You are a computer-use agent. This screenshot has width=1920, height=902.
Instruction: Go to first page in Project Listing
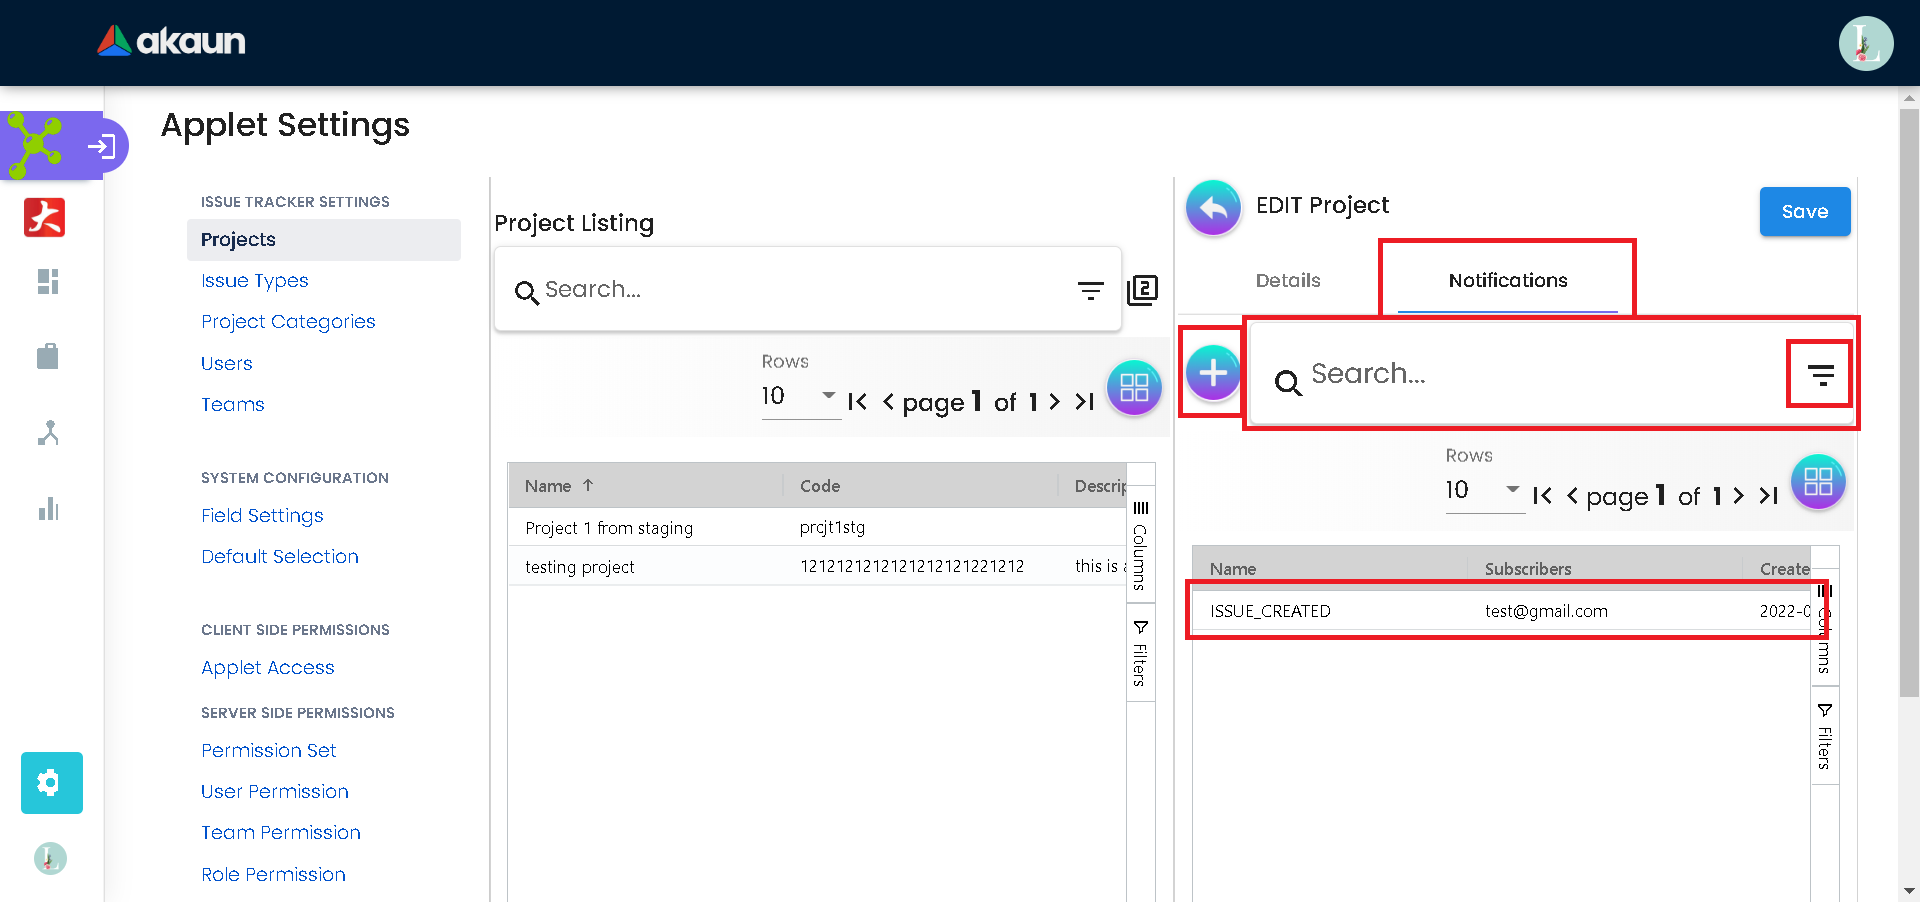click(x=857, y=402)
